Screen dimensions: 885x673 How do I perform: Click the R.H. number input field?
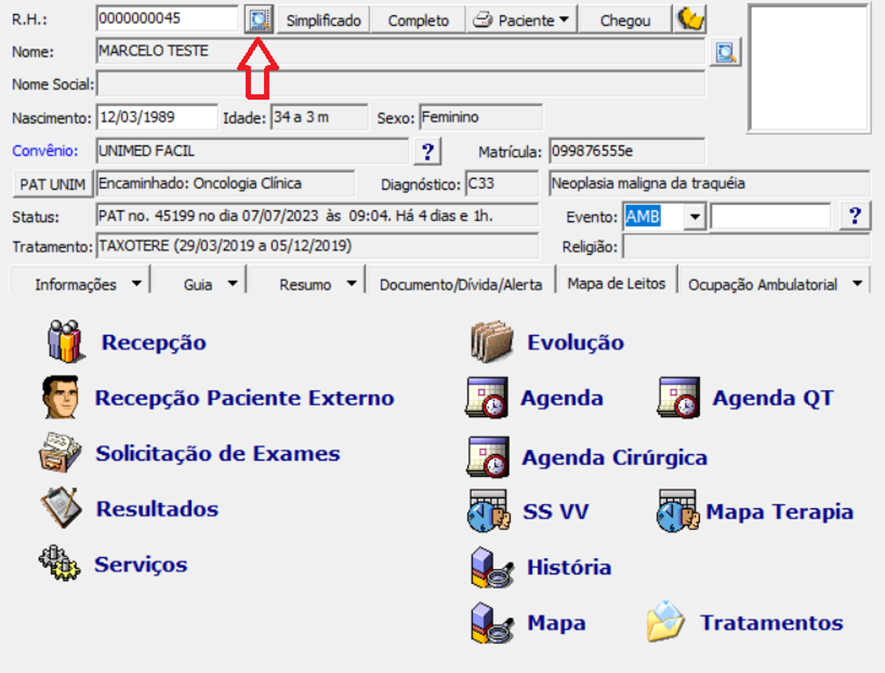[x=168, y=19]
